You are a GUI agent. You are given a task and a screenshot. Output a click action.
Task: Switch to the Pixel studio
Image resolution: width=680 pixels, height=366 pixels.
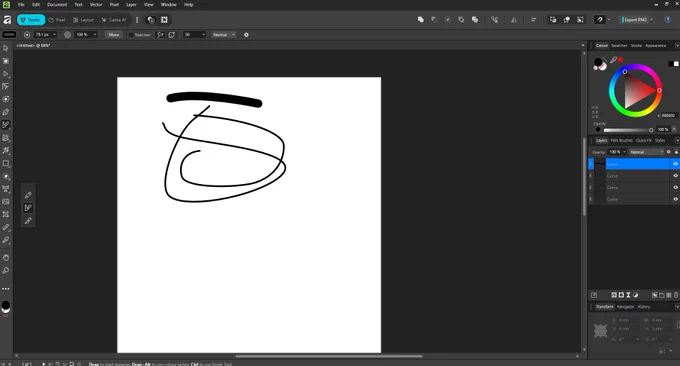coord(57,20)
